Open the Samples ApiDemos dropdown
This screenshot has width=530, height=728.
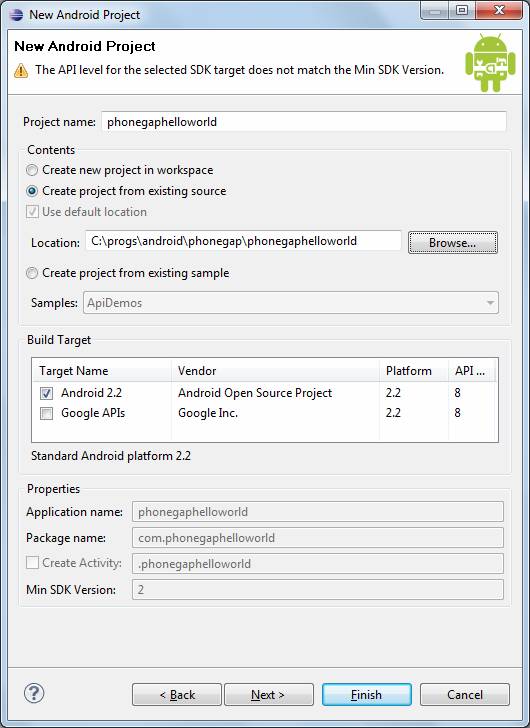click(x=291, y=303)
